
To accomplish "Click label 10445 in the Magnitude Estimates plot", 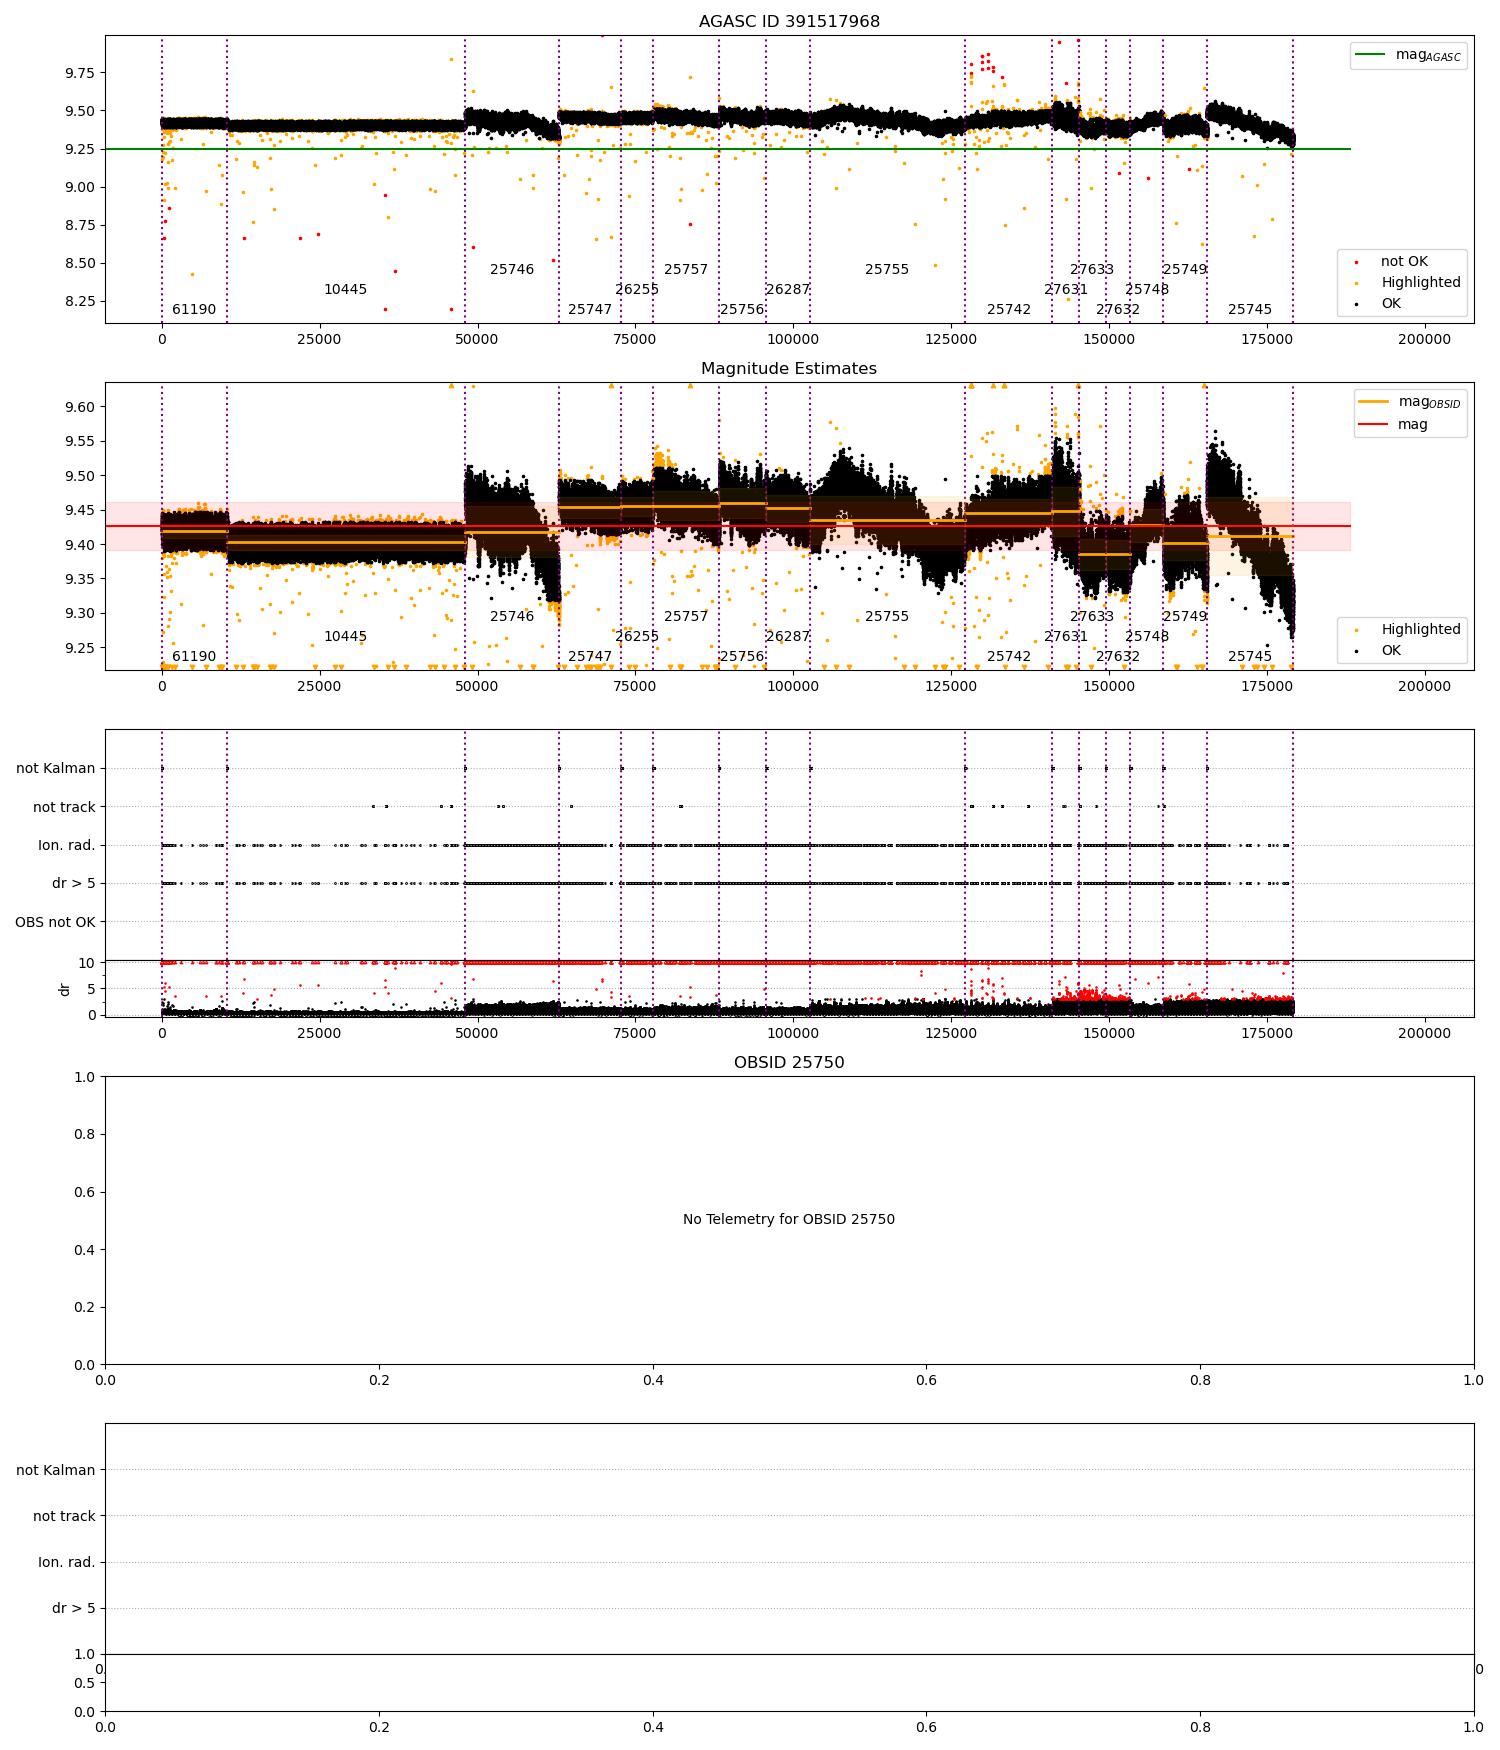I will click(x=345, y=637).
